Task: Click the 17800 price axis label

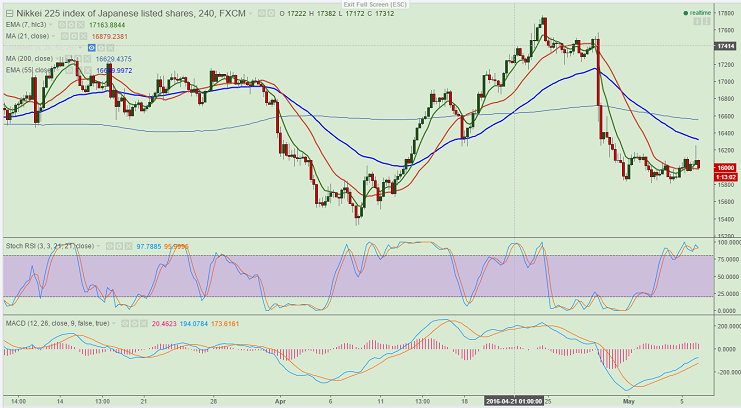Action: click(725, 13)
